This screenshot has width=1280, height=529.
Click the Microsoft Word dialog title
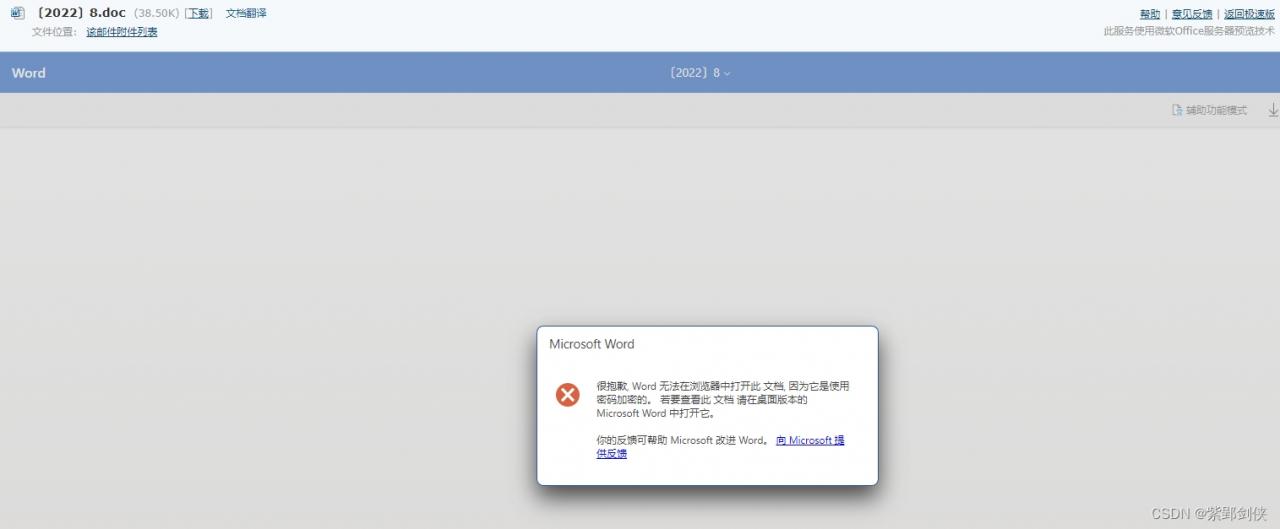592,344
